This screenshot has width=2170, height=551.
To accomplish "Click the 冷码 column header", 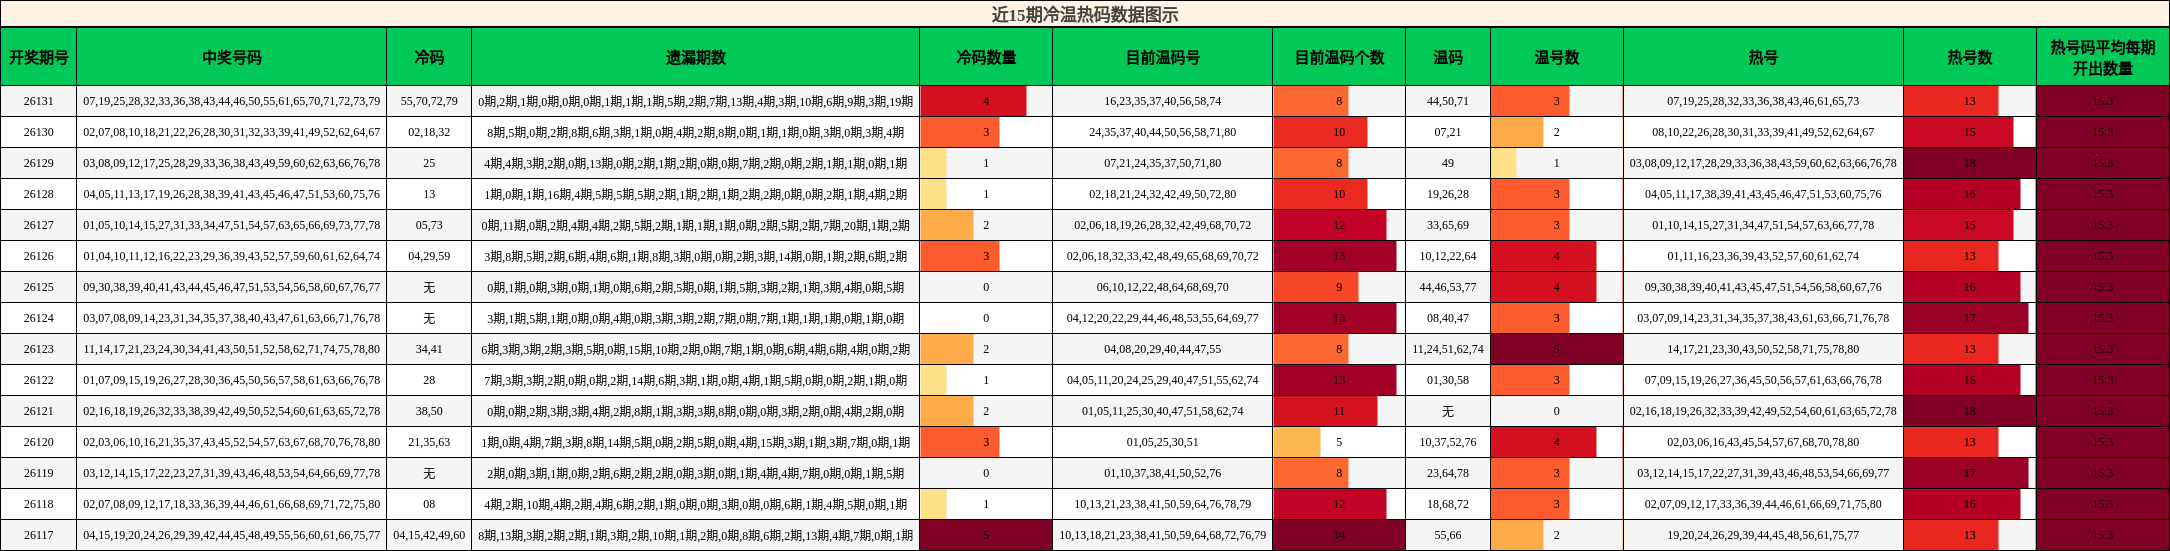I will [429, 57].
